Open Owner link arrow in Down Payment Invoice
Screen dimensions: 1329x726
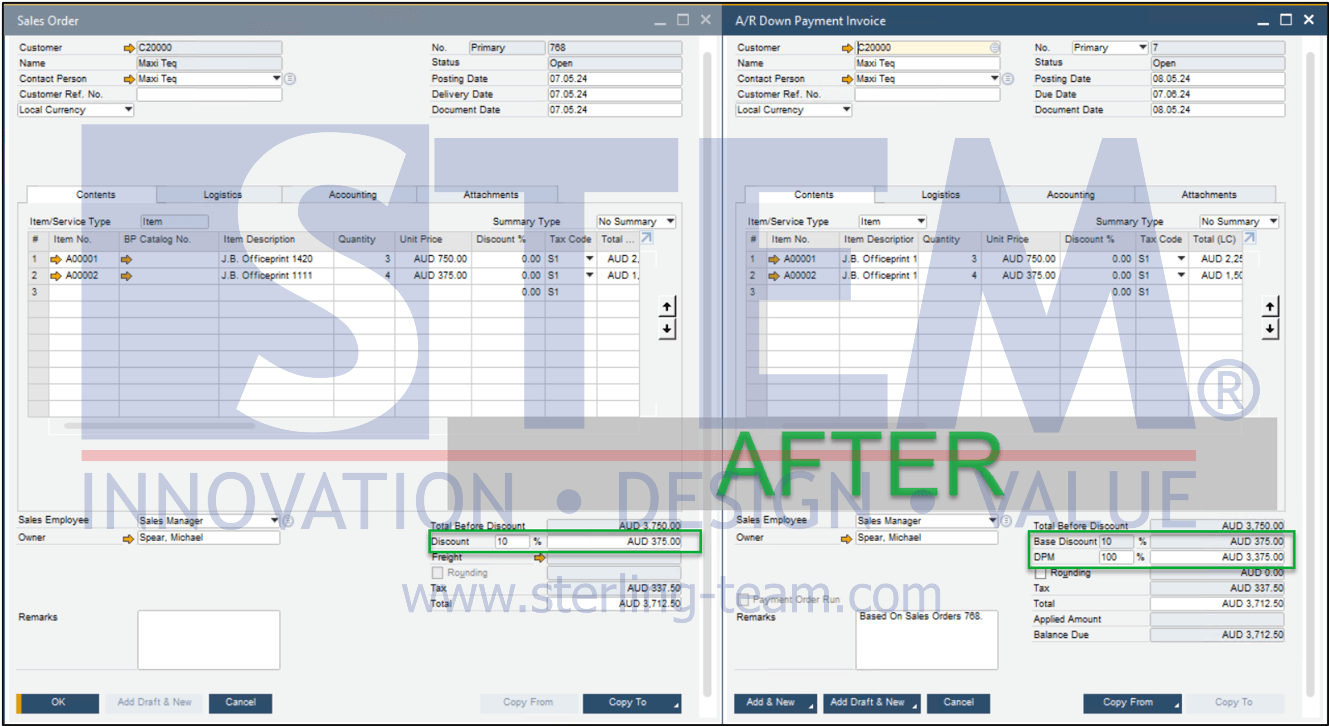(x=848, y=538)
